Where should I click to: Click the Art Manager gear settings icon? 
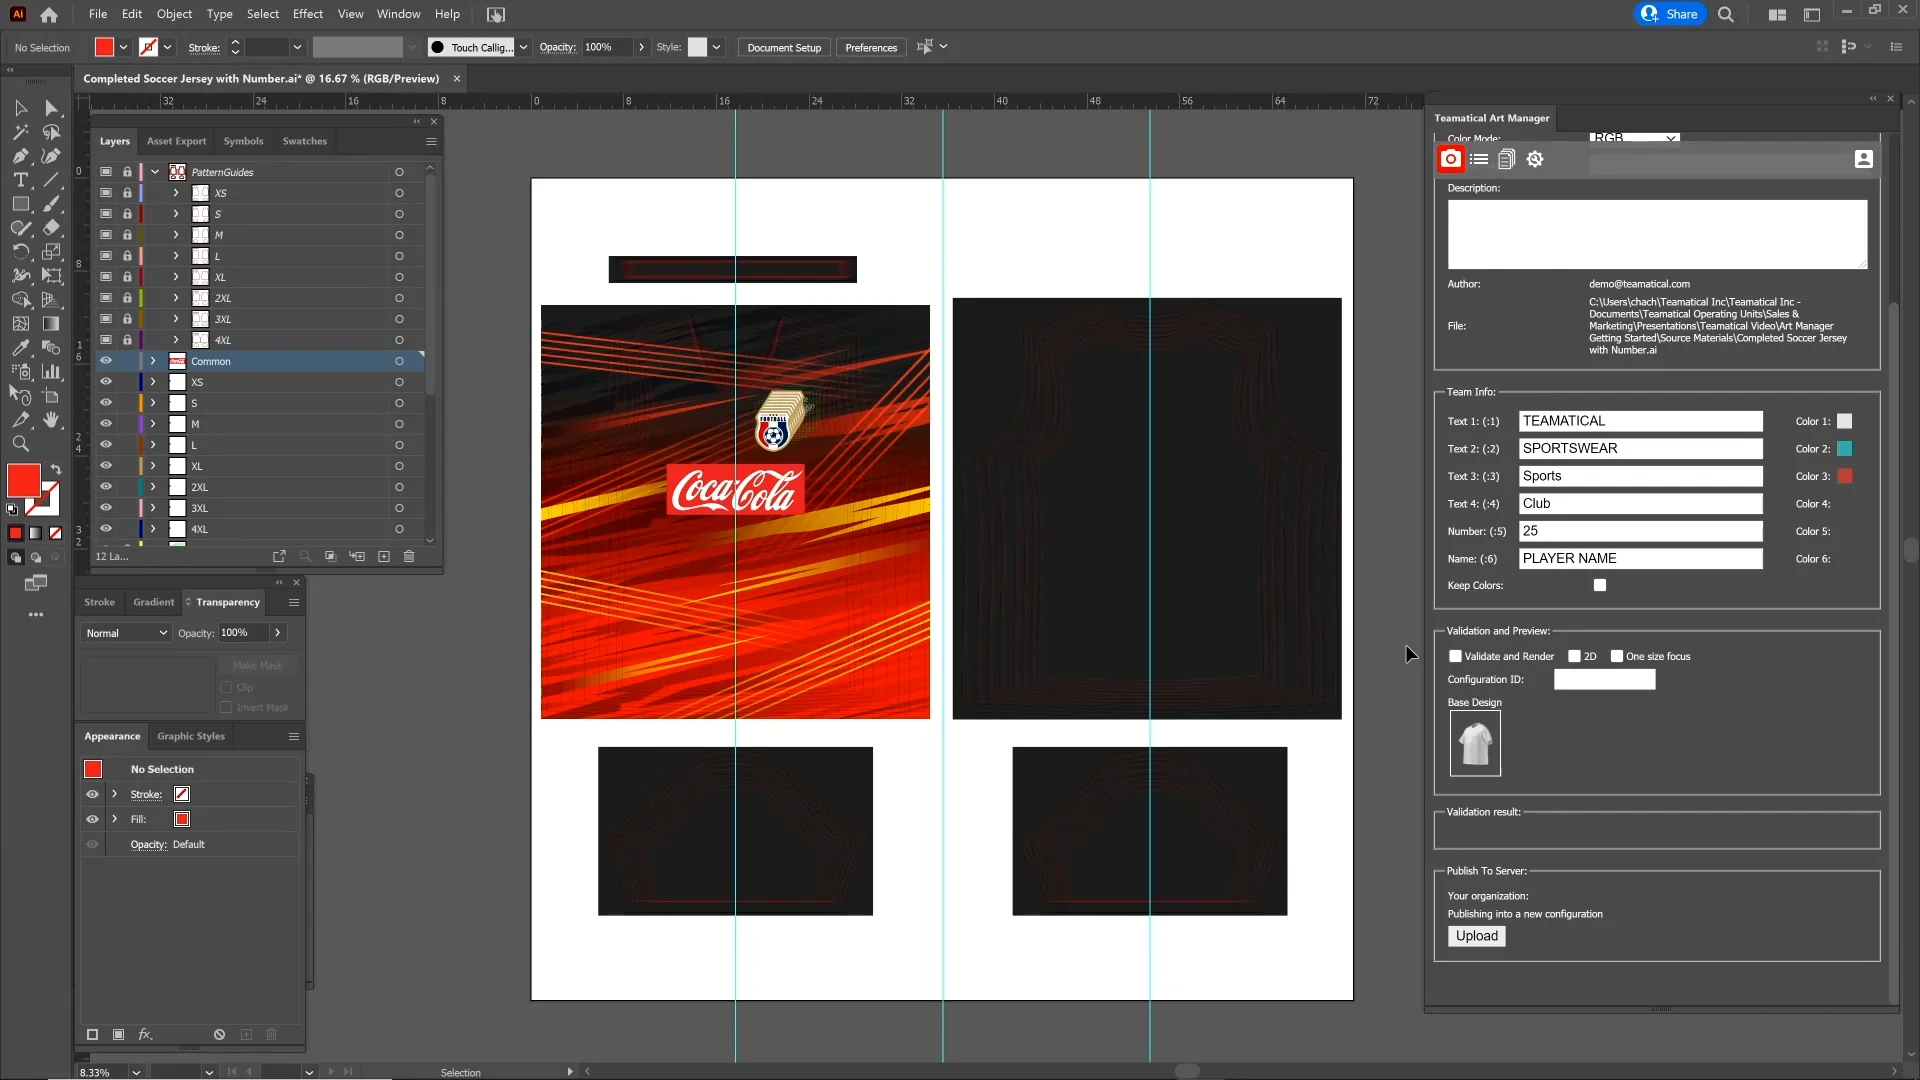click(x=1535, y=159)
